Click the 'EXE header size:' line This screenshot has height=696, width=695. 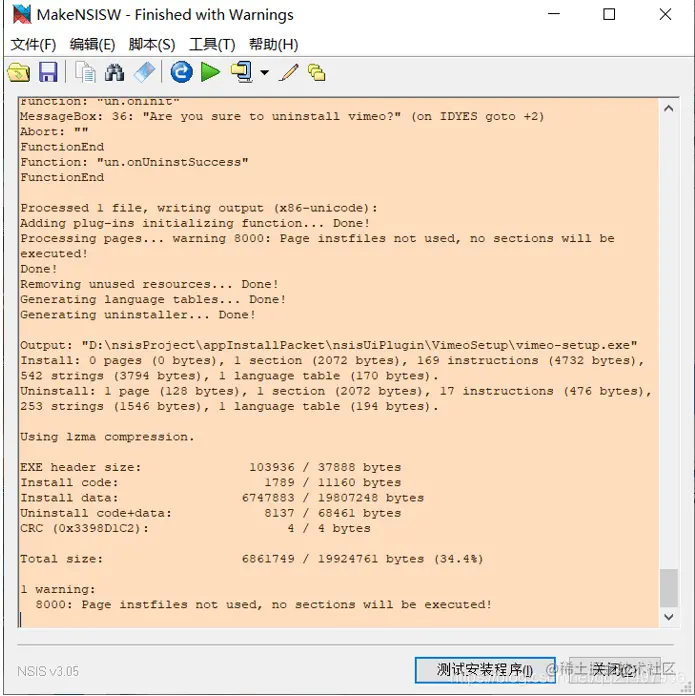point(210,467)
